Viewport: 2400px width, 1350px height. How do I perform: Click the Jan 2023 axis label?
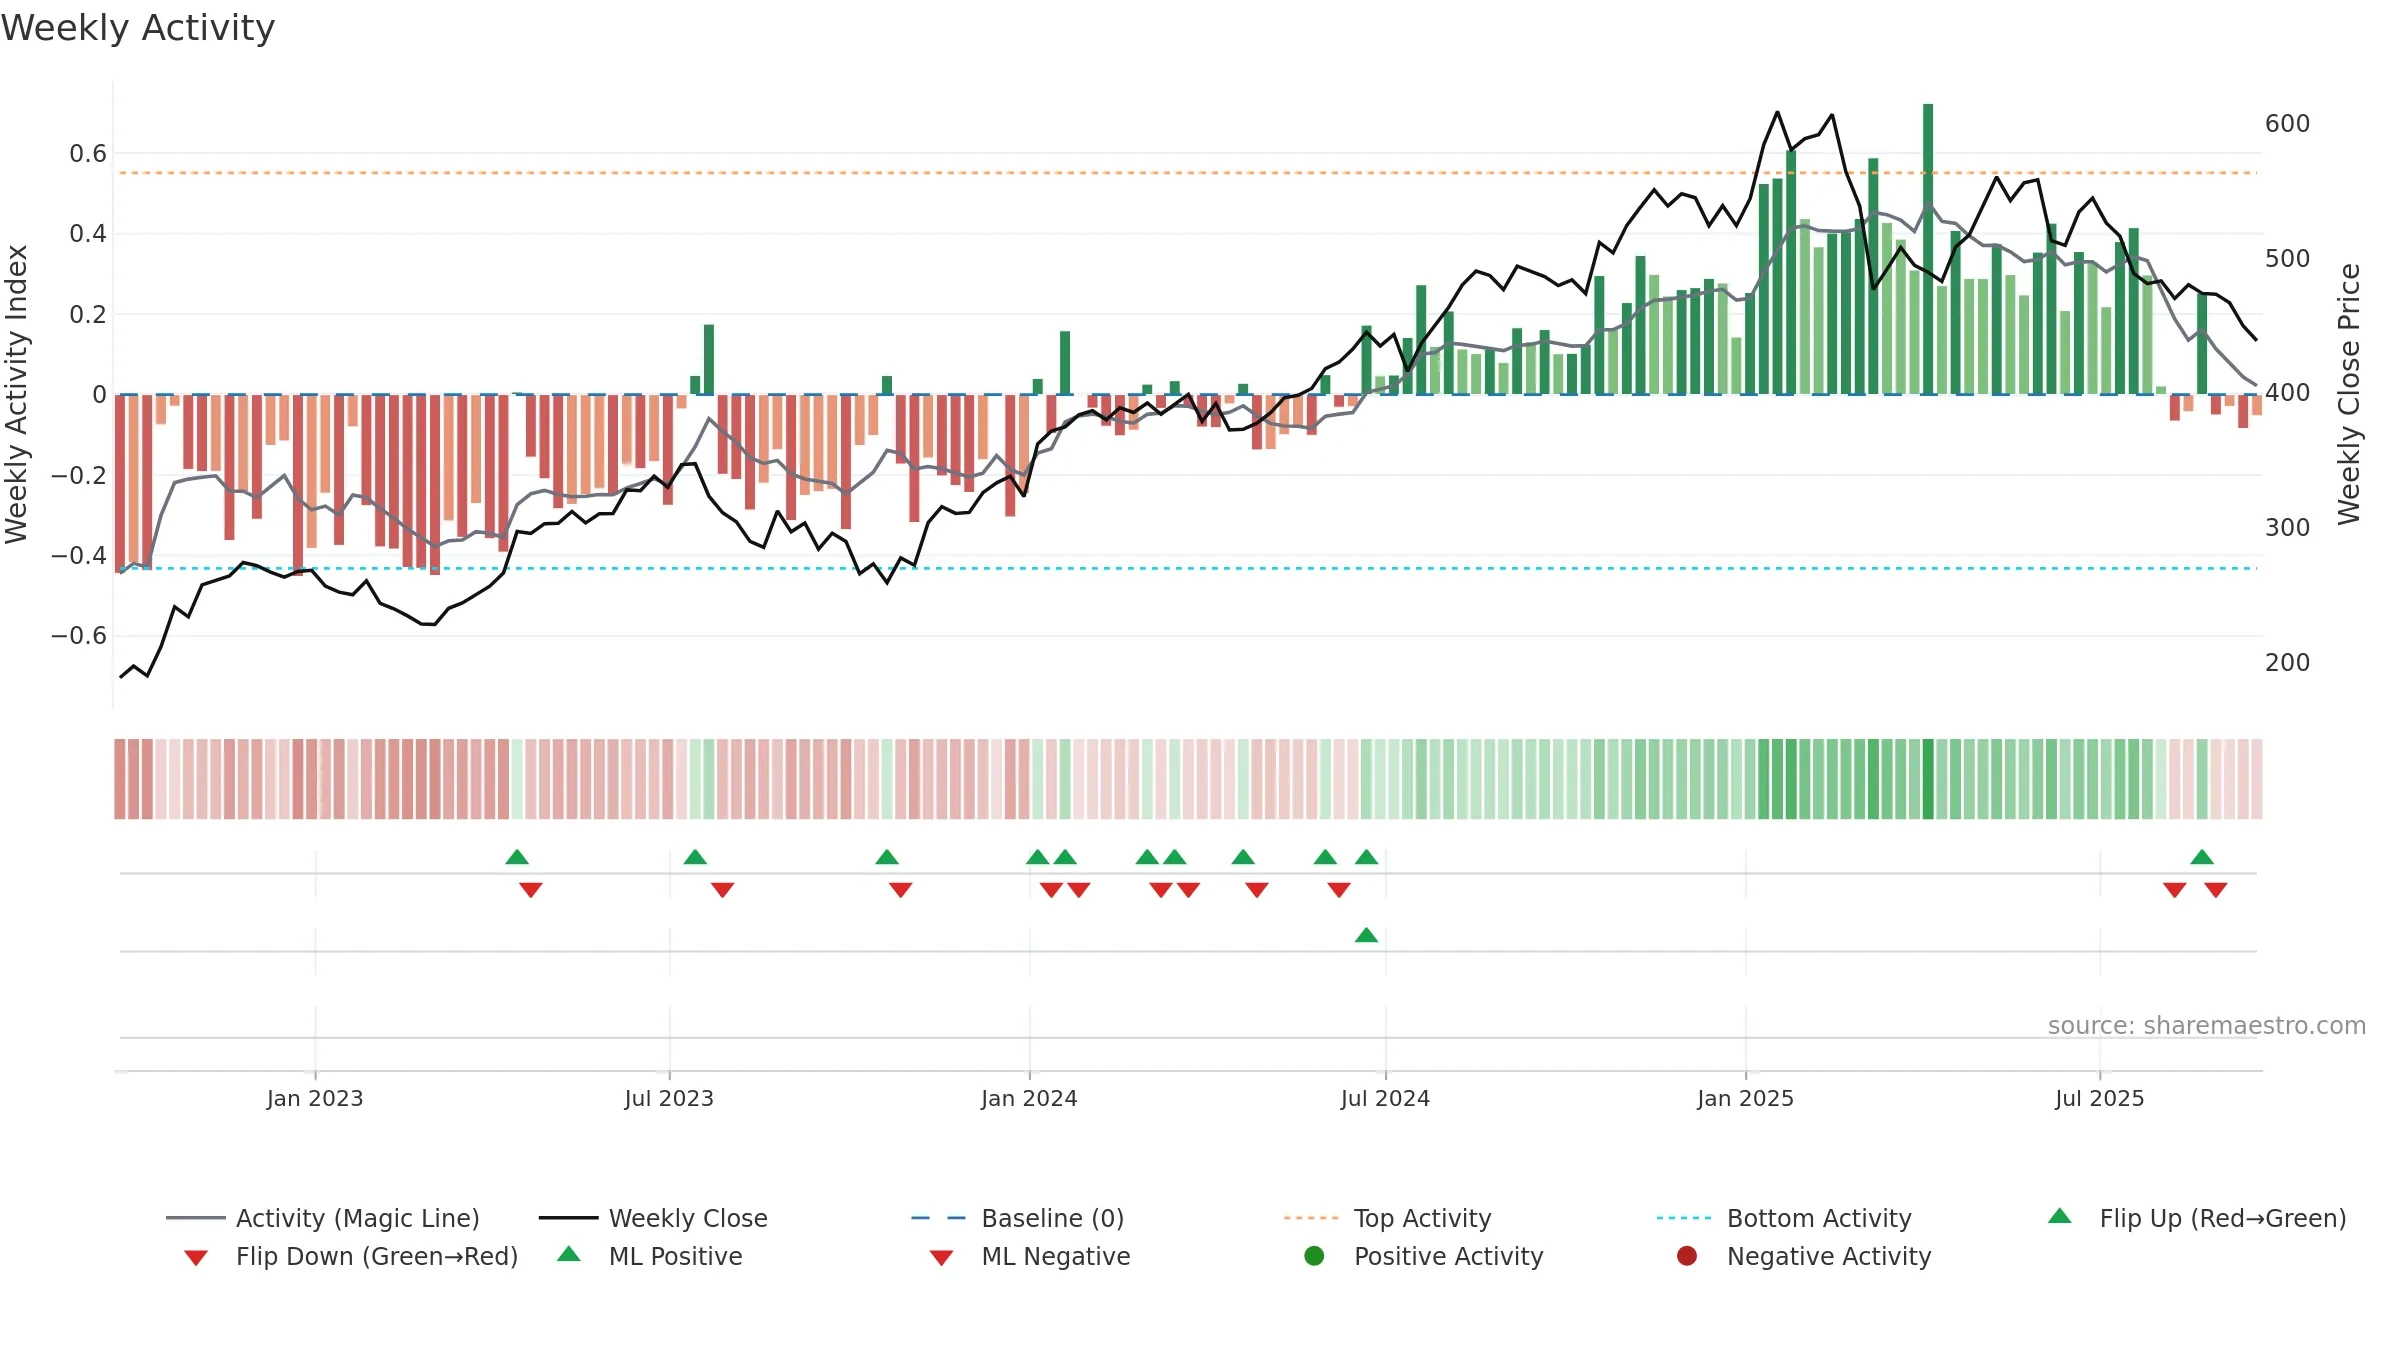point(315,1098)
